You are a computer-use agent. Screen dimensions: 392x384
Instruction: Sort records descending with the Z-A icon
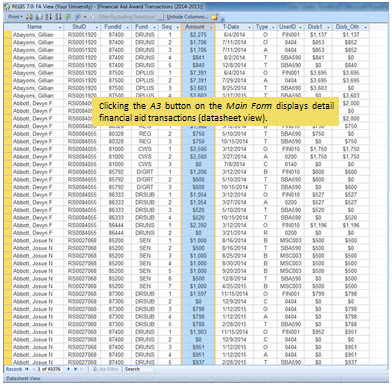(x=58, y=17)
